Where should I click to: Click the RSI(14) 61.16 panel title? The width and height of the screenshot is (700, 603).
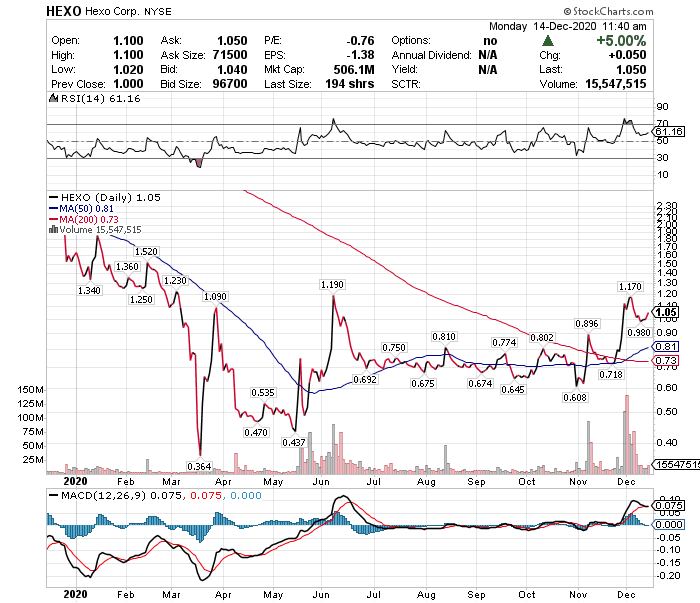click(100, 98)
